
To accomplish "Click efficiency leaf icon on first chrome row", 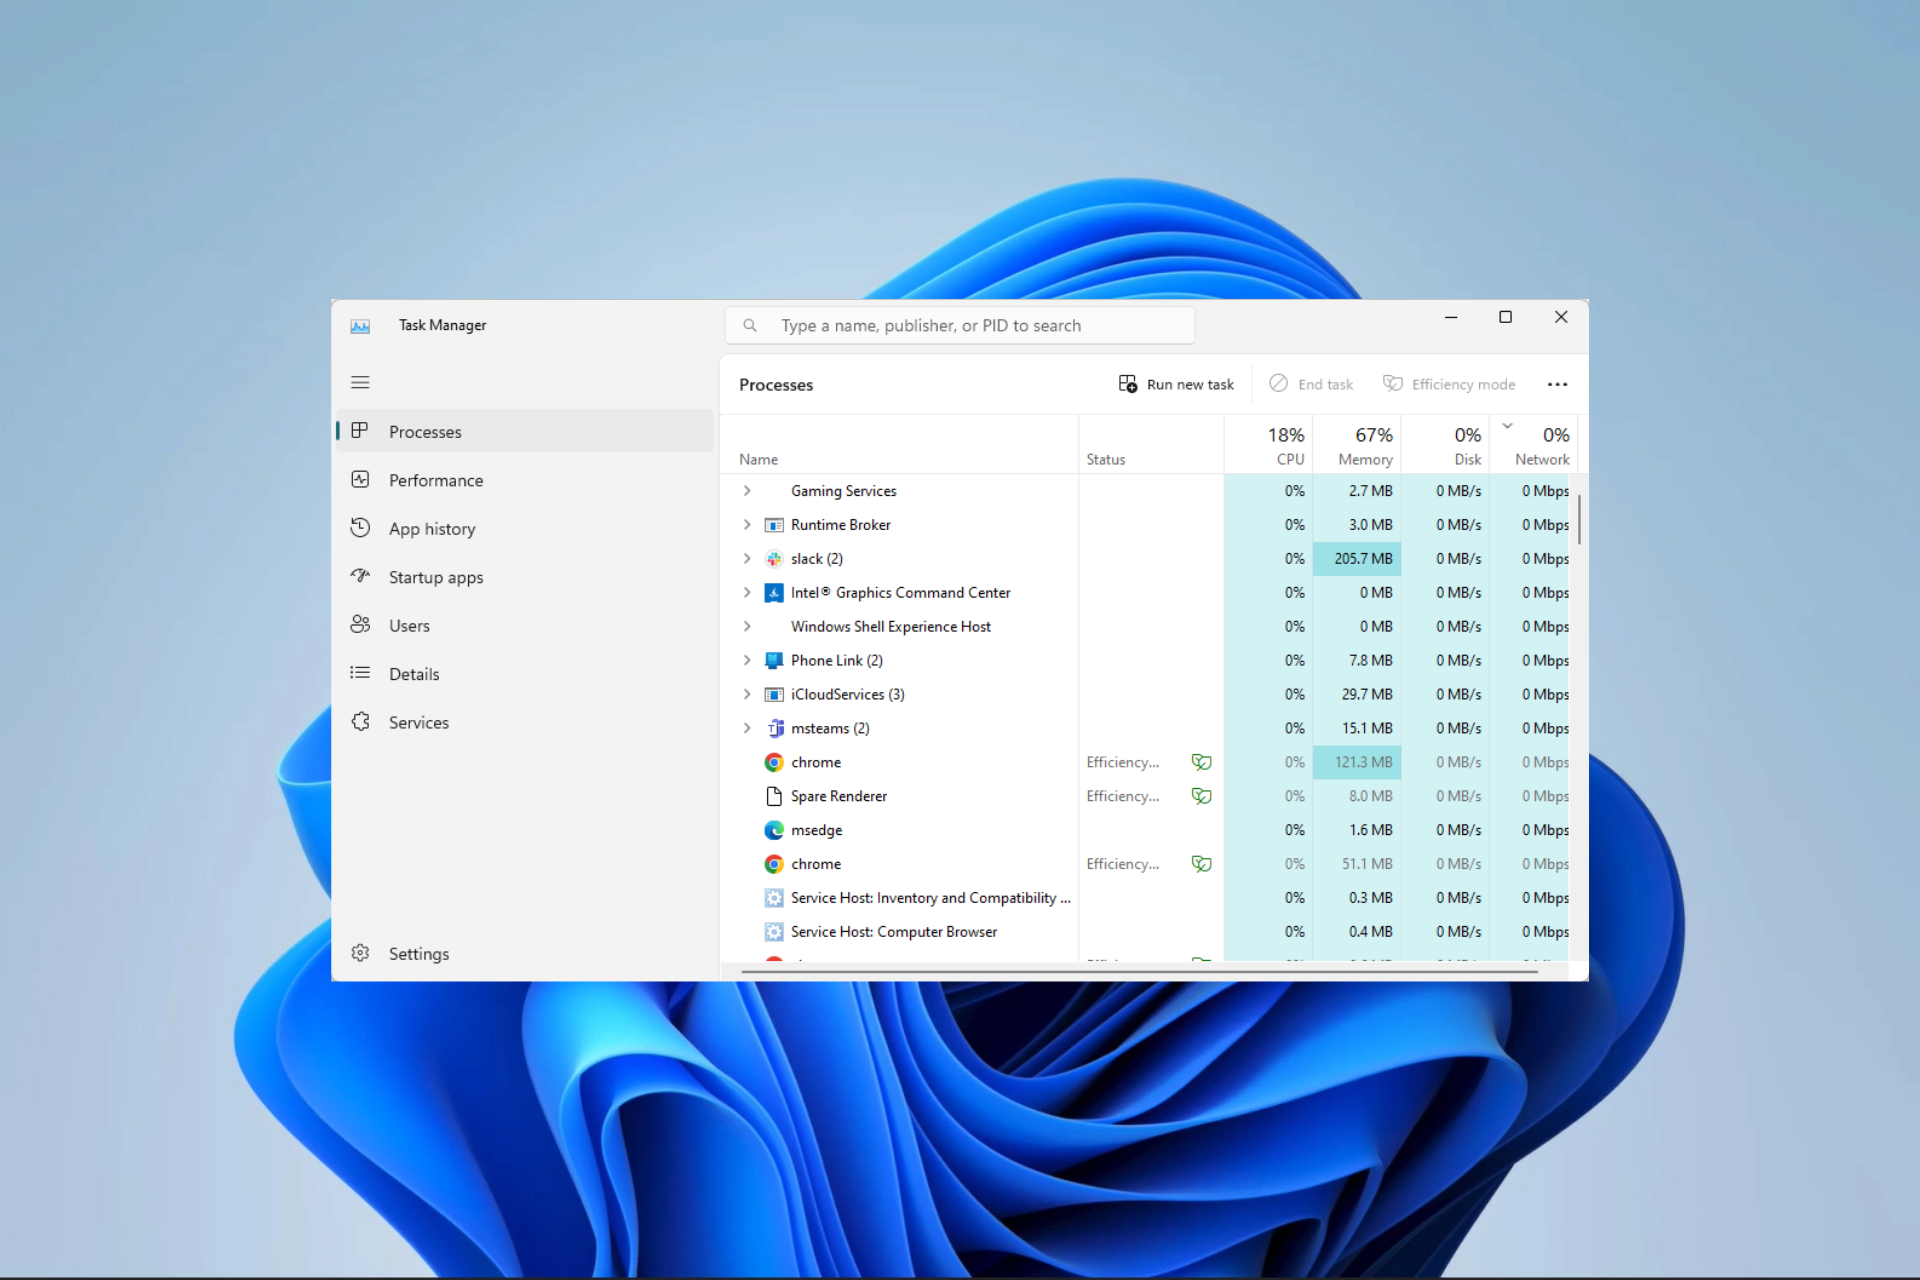I will click(1201, 762).
